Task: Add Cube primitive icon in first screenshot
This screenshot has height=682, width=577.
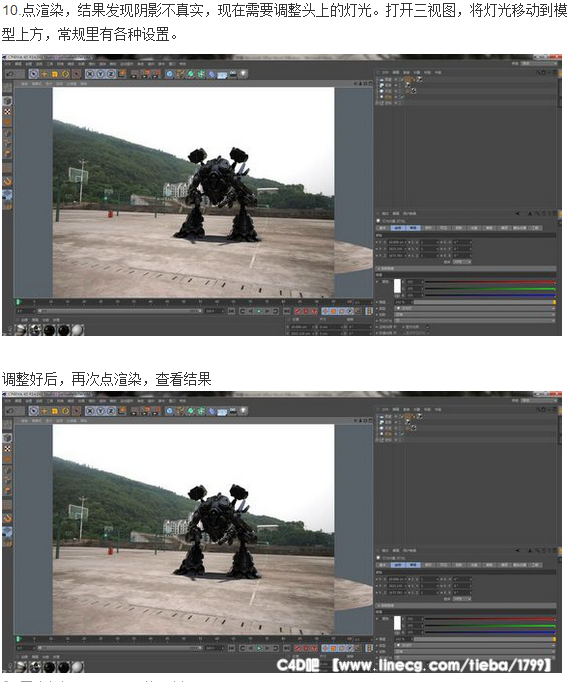Action: pyautogui.click(x=170, y=74)
